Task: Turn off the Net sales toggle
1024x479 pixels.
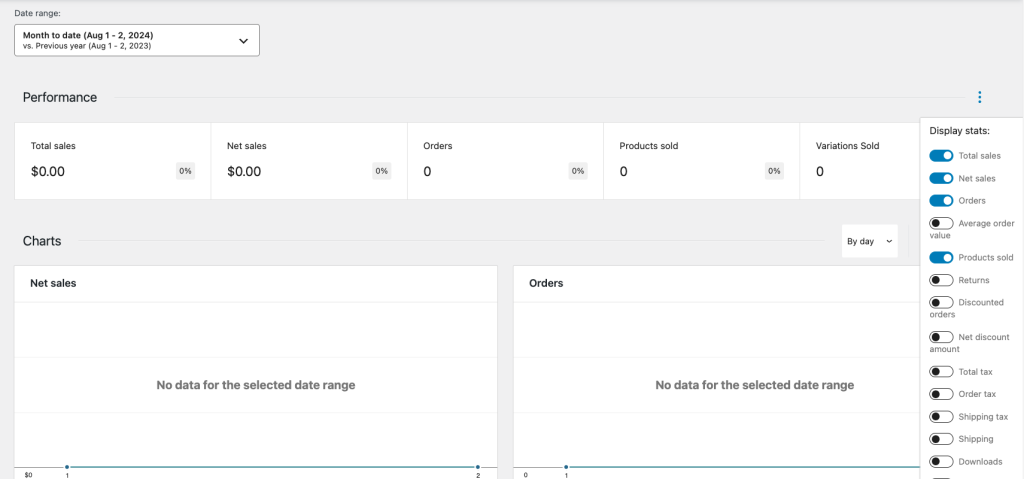Action: 941,178
